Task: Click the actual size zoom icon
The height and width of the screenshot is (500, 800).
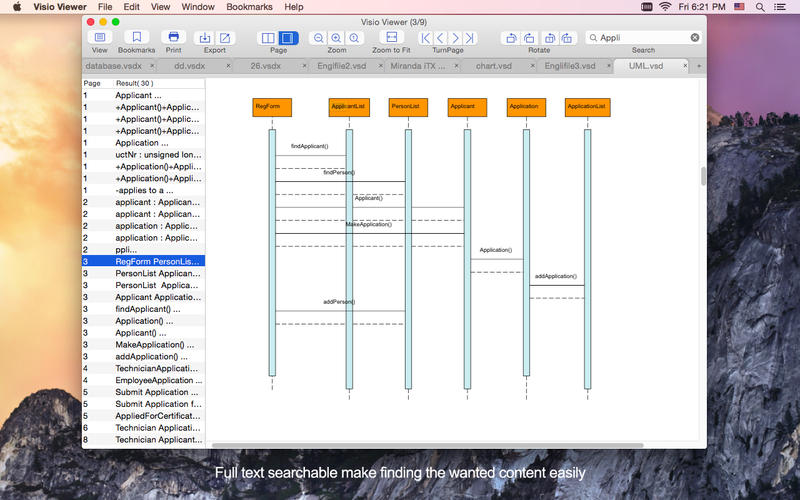Action: coord(354,38)
